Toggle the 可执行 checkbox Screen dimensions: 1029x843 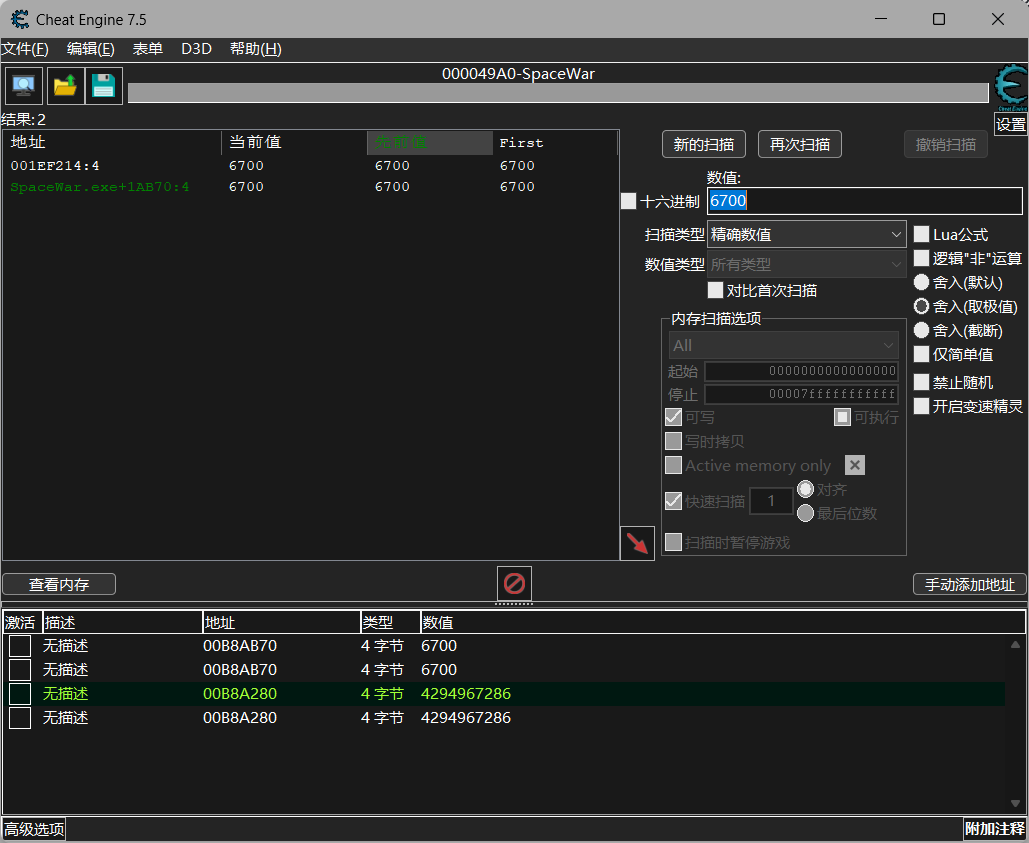click(843, 417)
